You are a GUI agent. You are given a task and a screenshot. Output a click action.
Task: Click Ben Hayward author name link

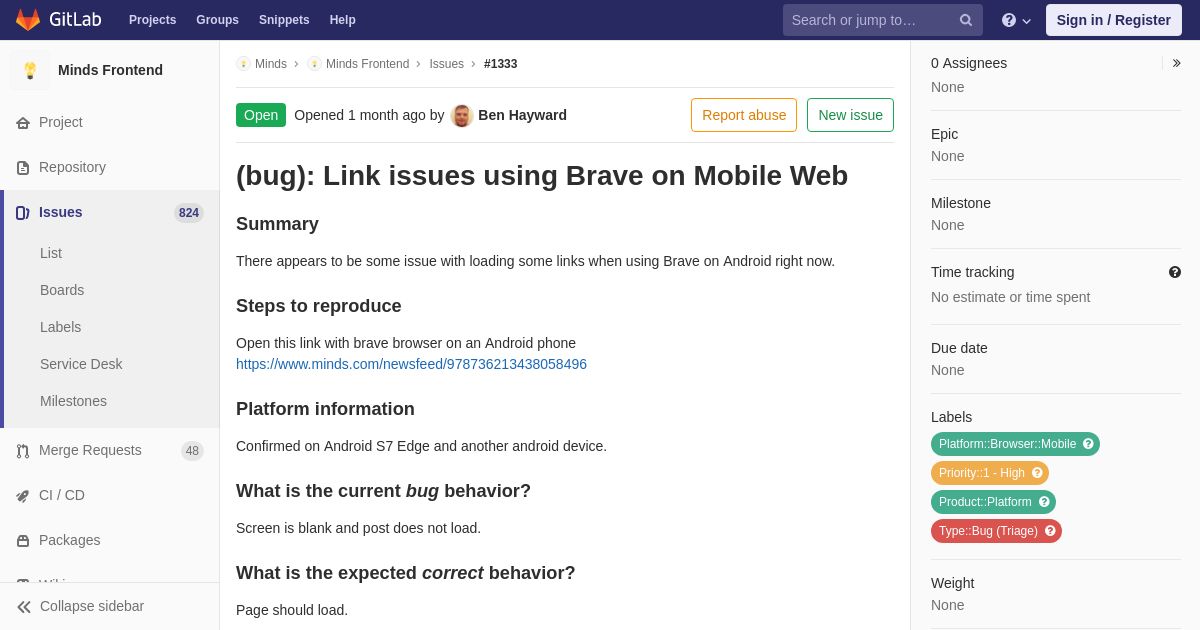pos(522,115)
